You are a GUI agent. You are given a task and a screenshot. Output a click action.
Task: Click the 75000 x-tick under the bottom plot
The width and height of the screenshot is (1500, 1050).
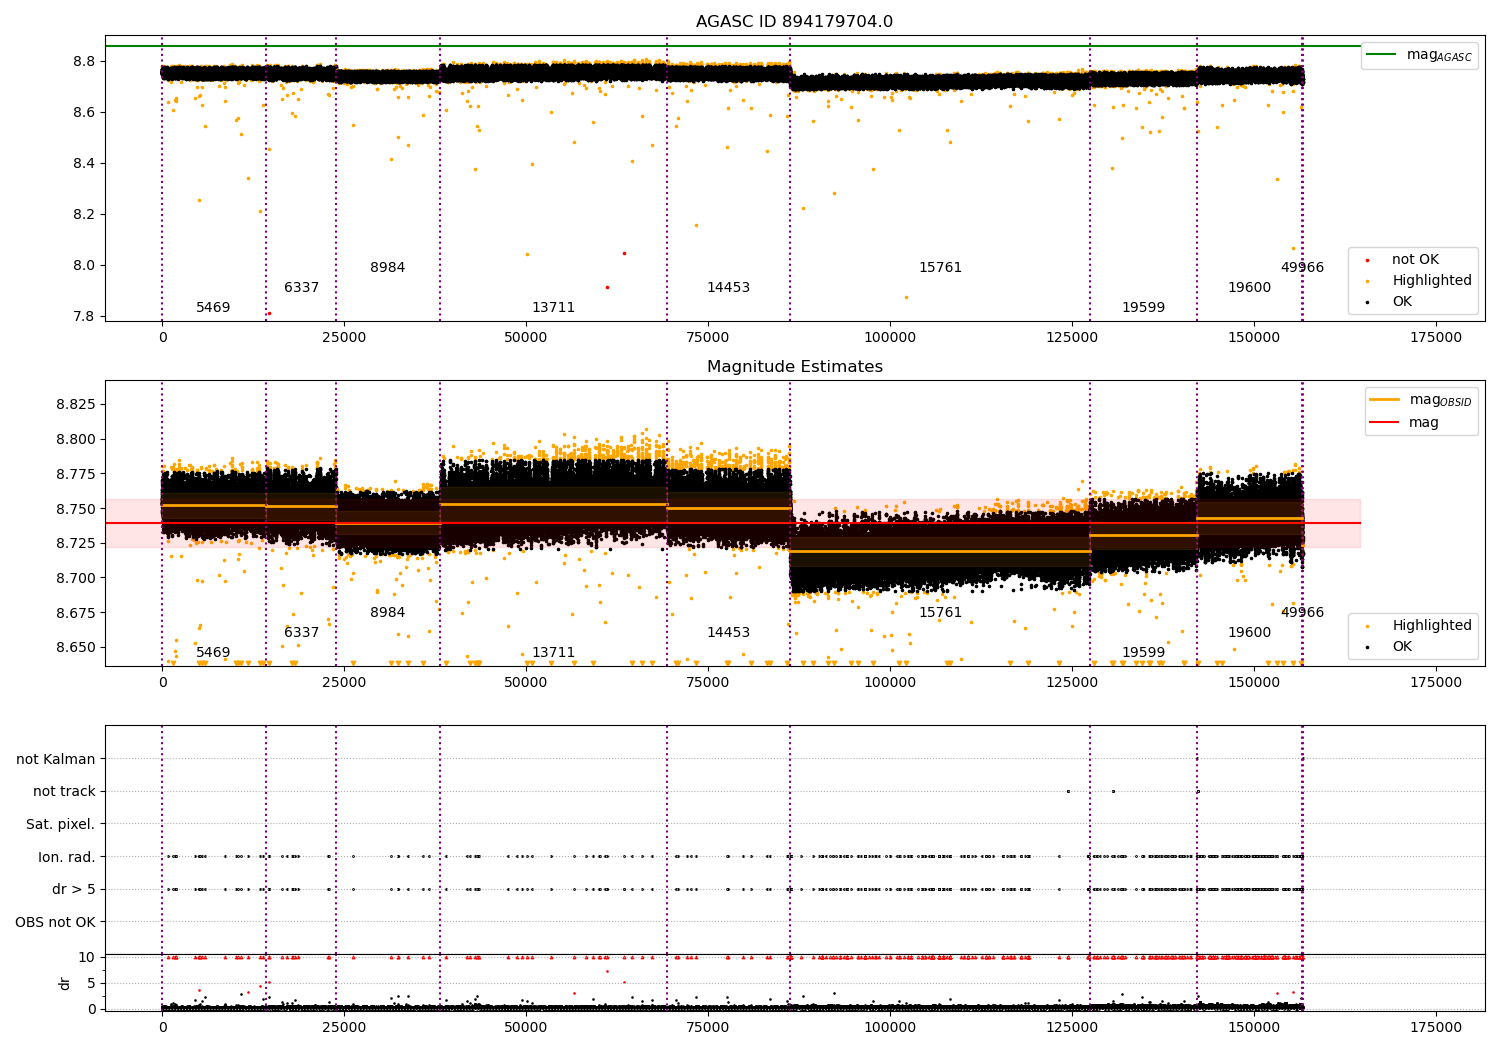pos(708,1028)
